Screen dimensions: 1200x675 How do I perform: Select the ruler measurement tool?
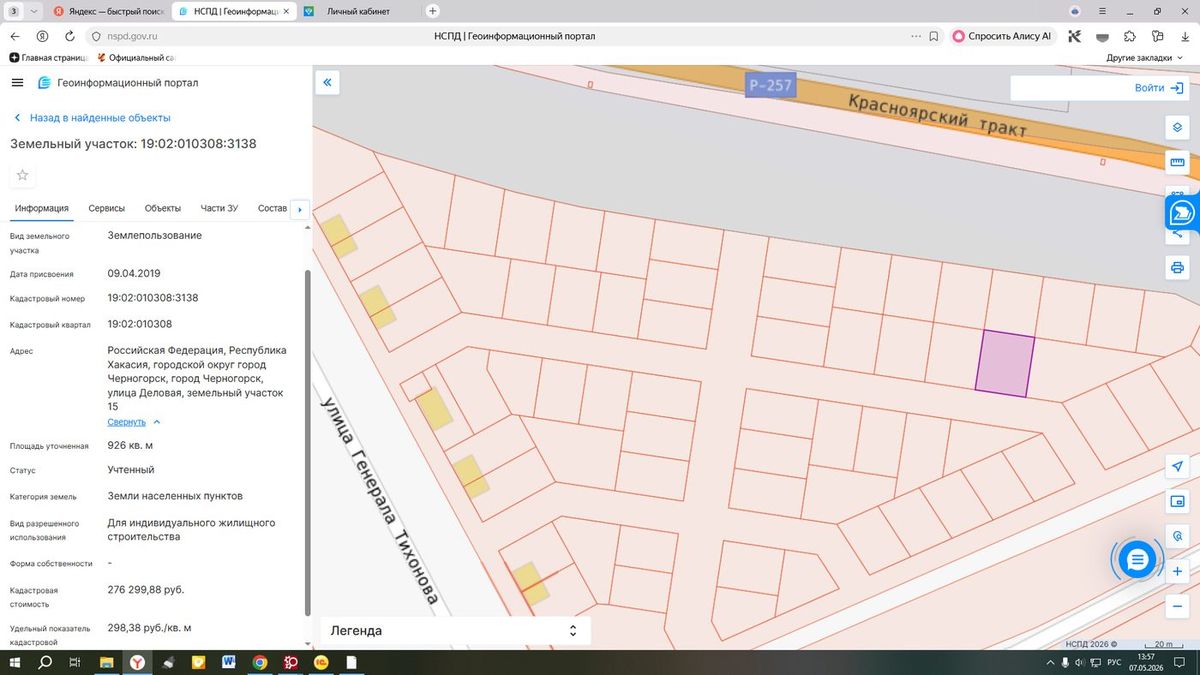pyautogui.click(x=1177, y=162)
